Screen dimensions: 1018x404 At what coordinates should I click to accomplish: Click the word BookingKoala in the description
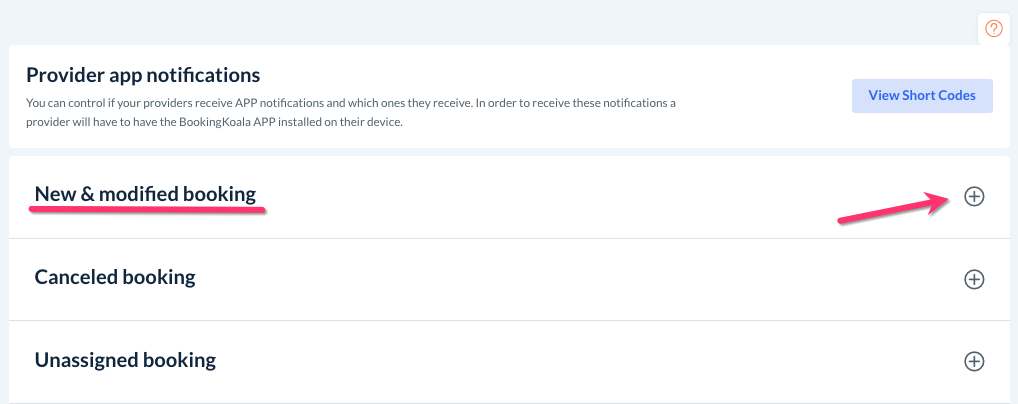point(237,123)
